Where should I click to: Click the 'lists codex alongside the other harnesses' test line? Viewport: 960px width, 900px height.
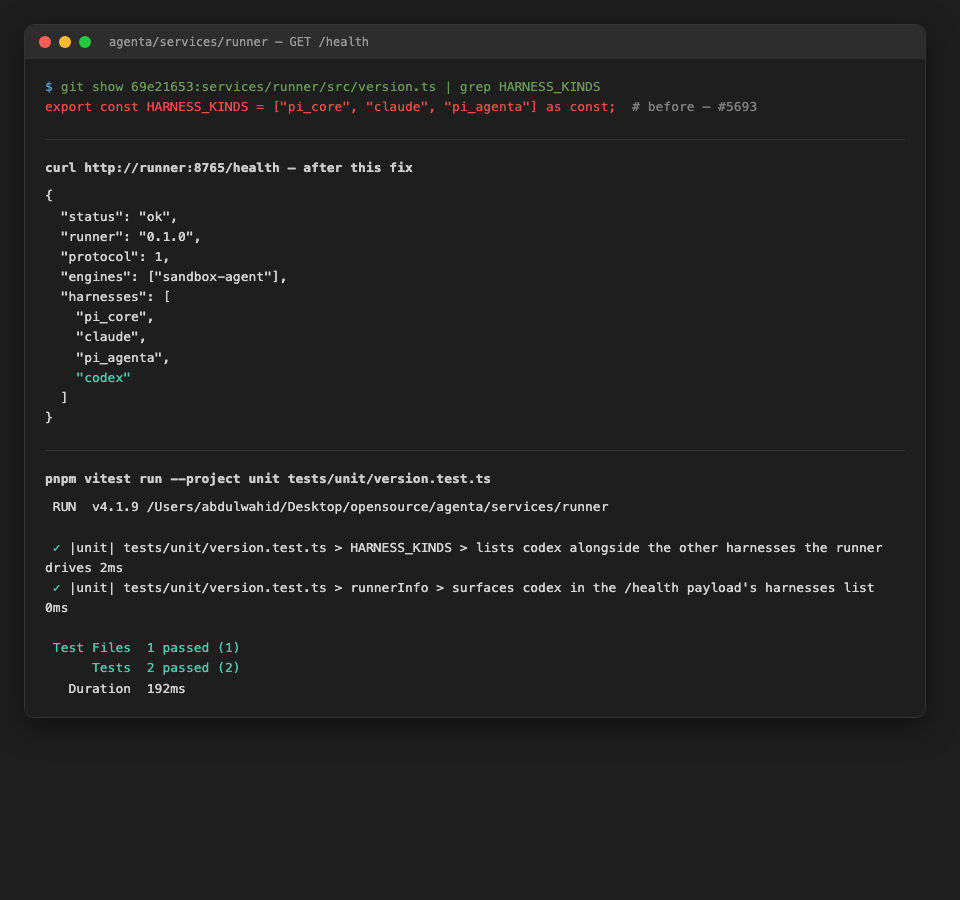[x=463, y=558]
